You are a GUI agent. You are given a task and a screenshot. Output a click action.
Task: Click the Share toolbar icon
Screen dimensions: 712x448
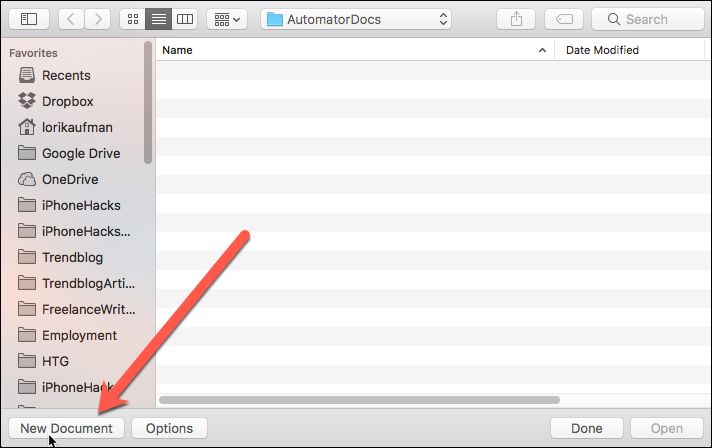pos(516,19)
